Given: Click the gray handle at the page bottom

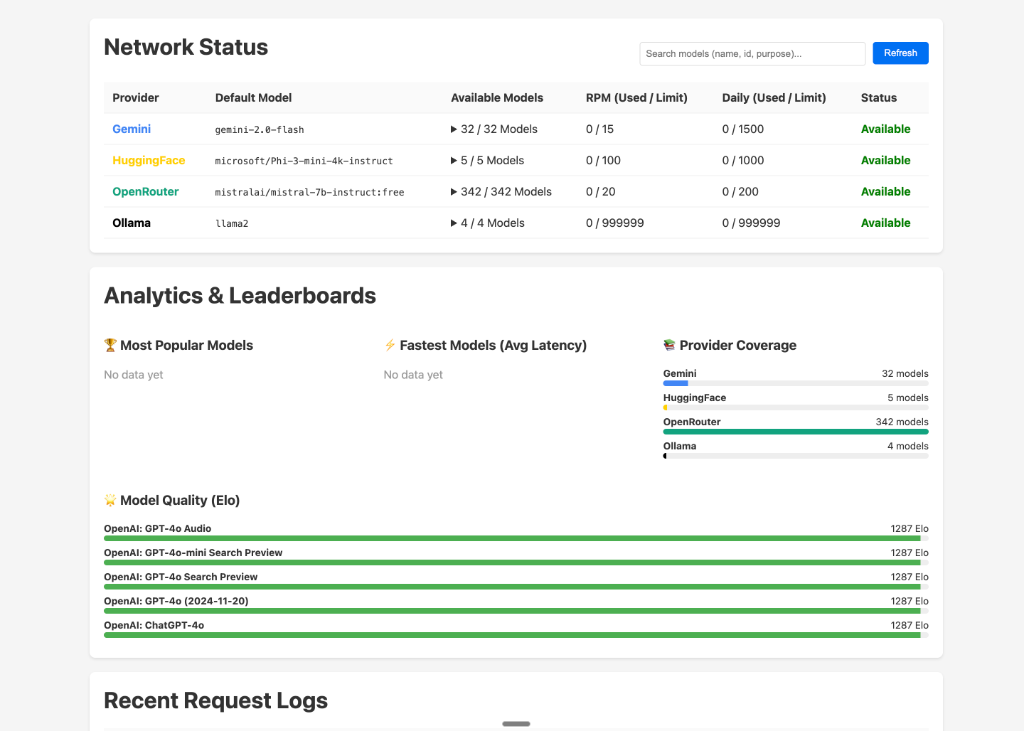Looking at the screenshot, I should [516, 724].
